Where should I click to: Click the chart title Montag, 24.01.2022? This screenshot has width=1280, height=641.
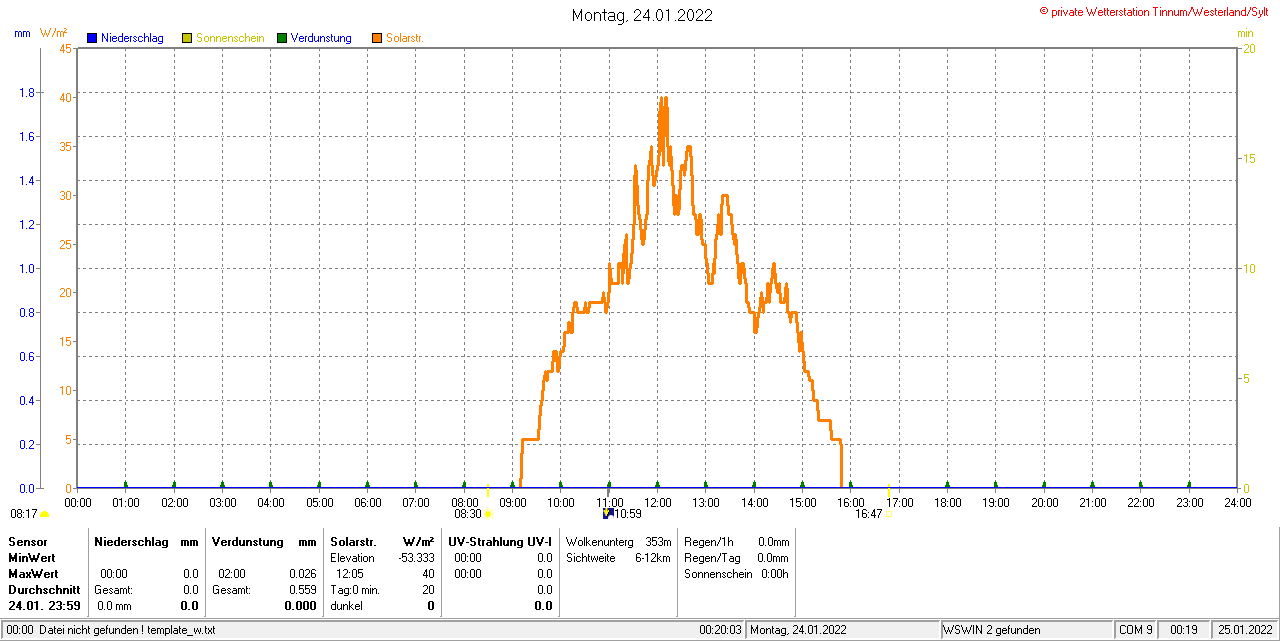coord(642,15)
